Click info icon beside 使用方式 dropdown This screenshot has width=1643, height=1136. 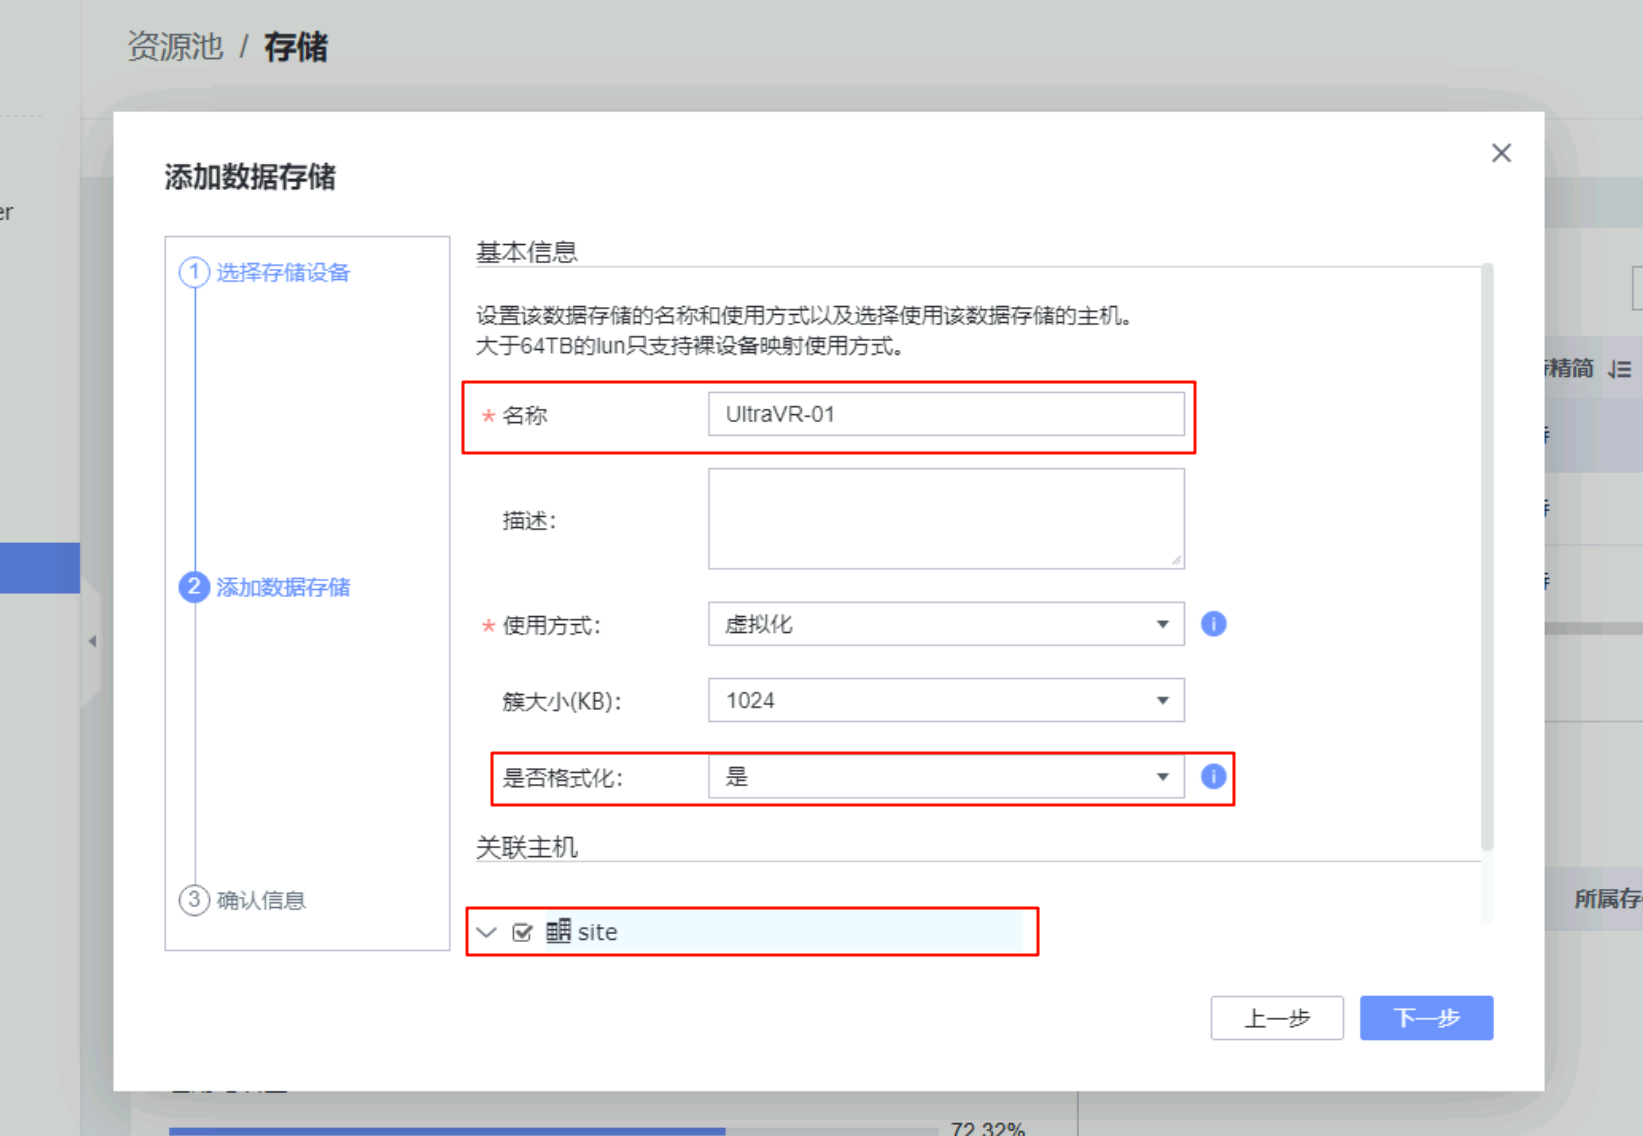coord(1213,624)
